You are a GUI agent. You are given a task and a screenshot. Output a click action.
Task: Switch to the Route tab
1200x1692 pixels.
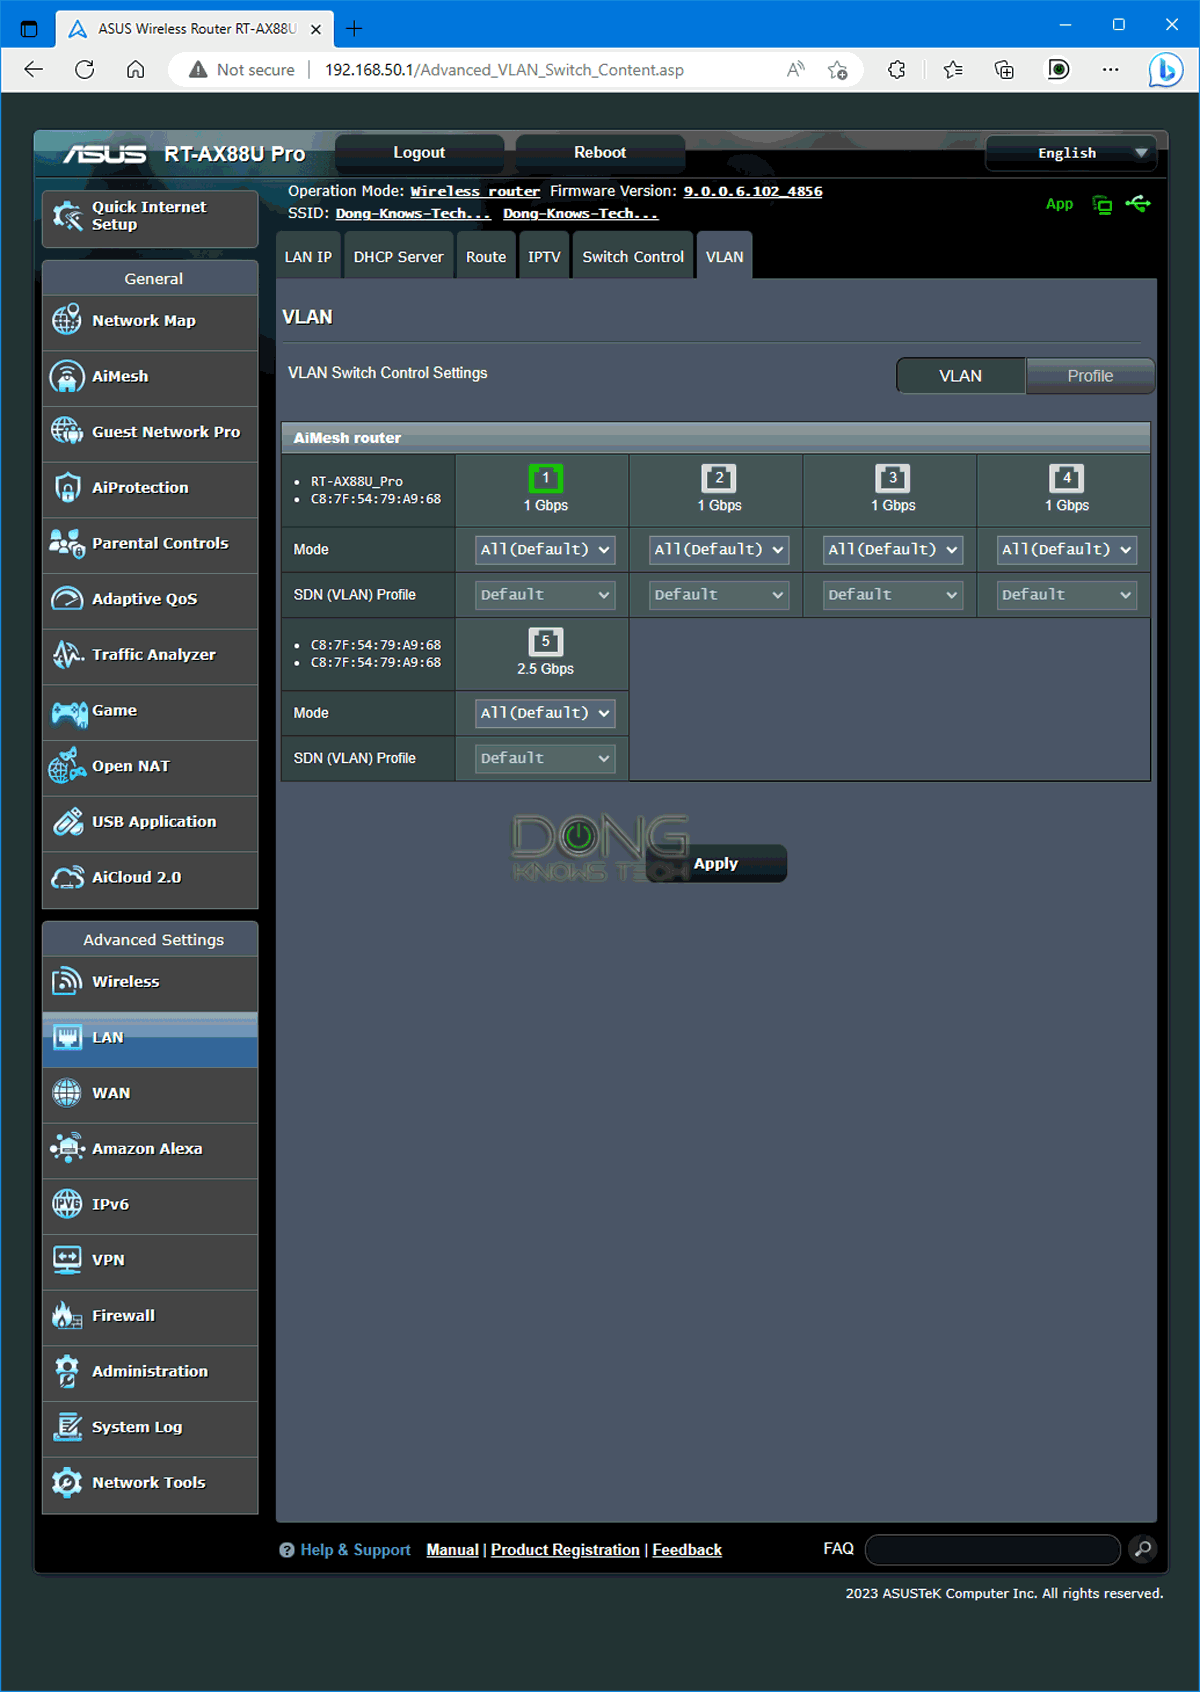(x=486, y=257)
